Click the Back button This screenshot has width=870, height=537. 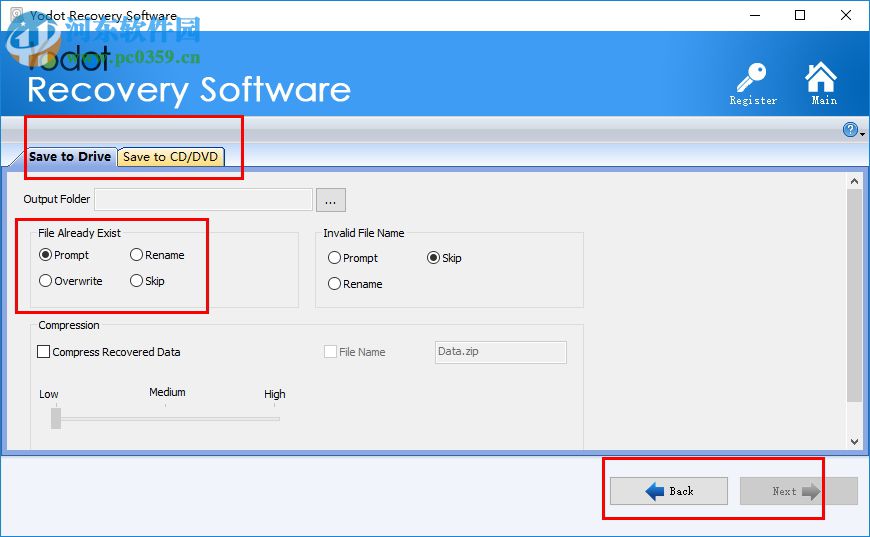coord(669,491)
